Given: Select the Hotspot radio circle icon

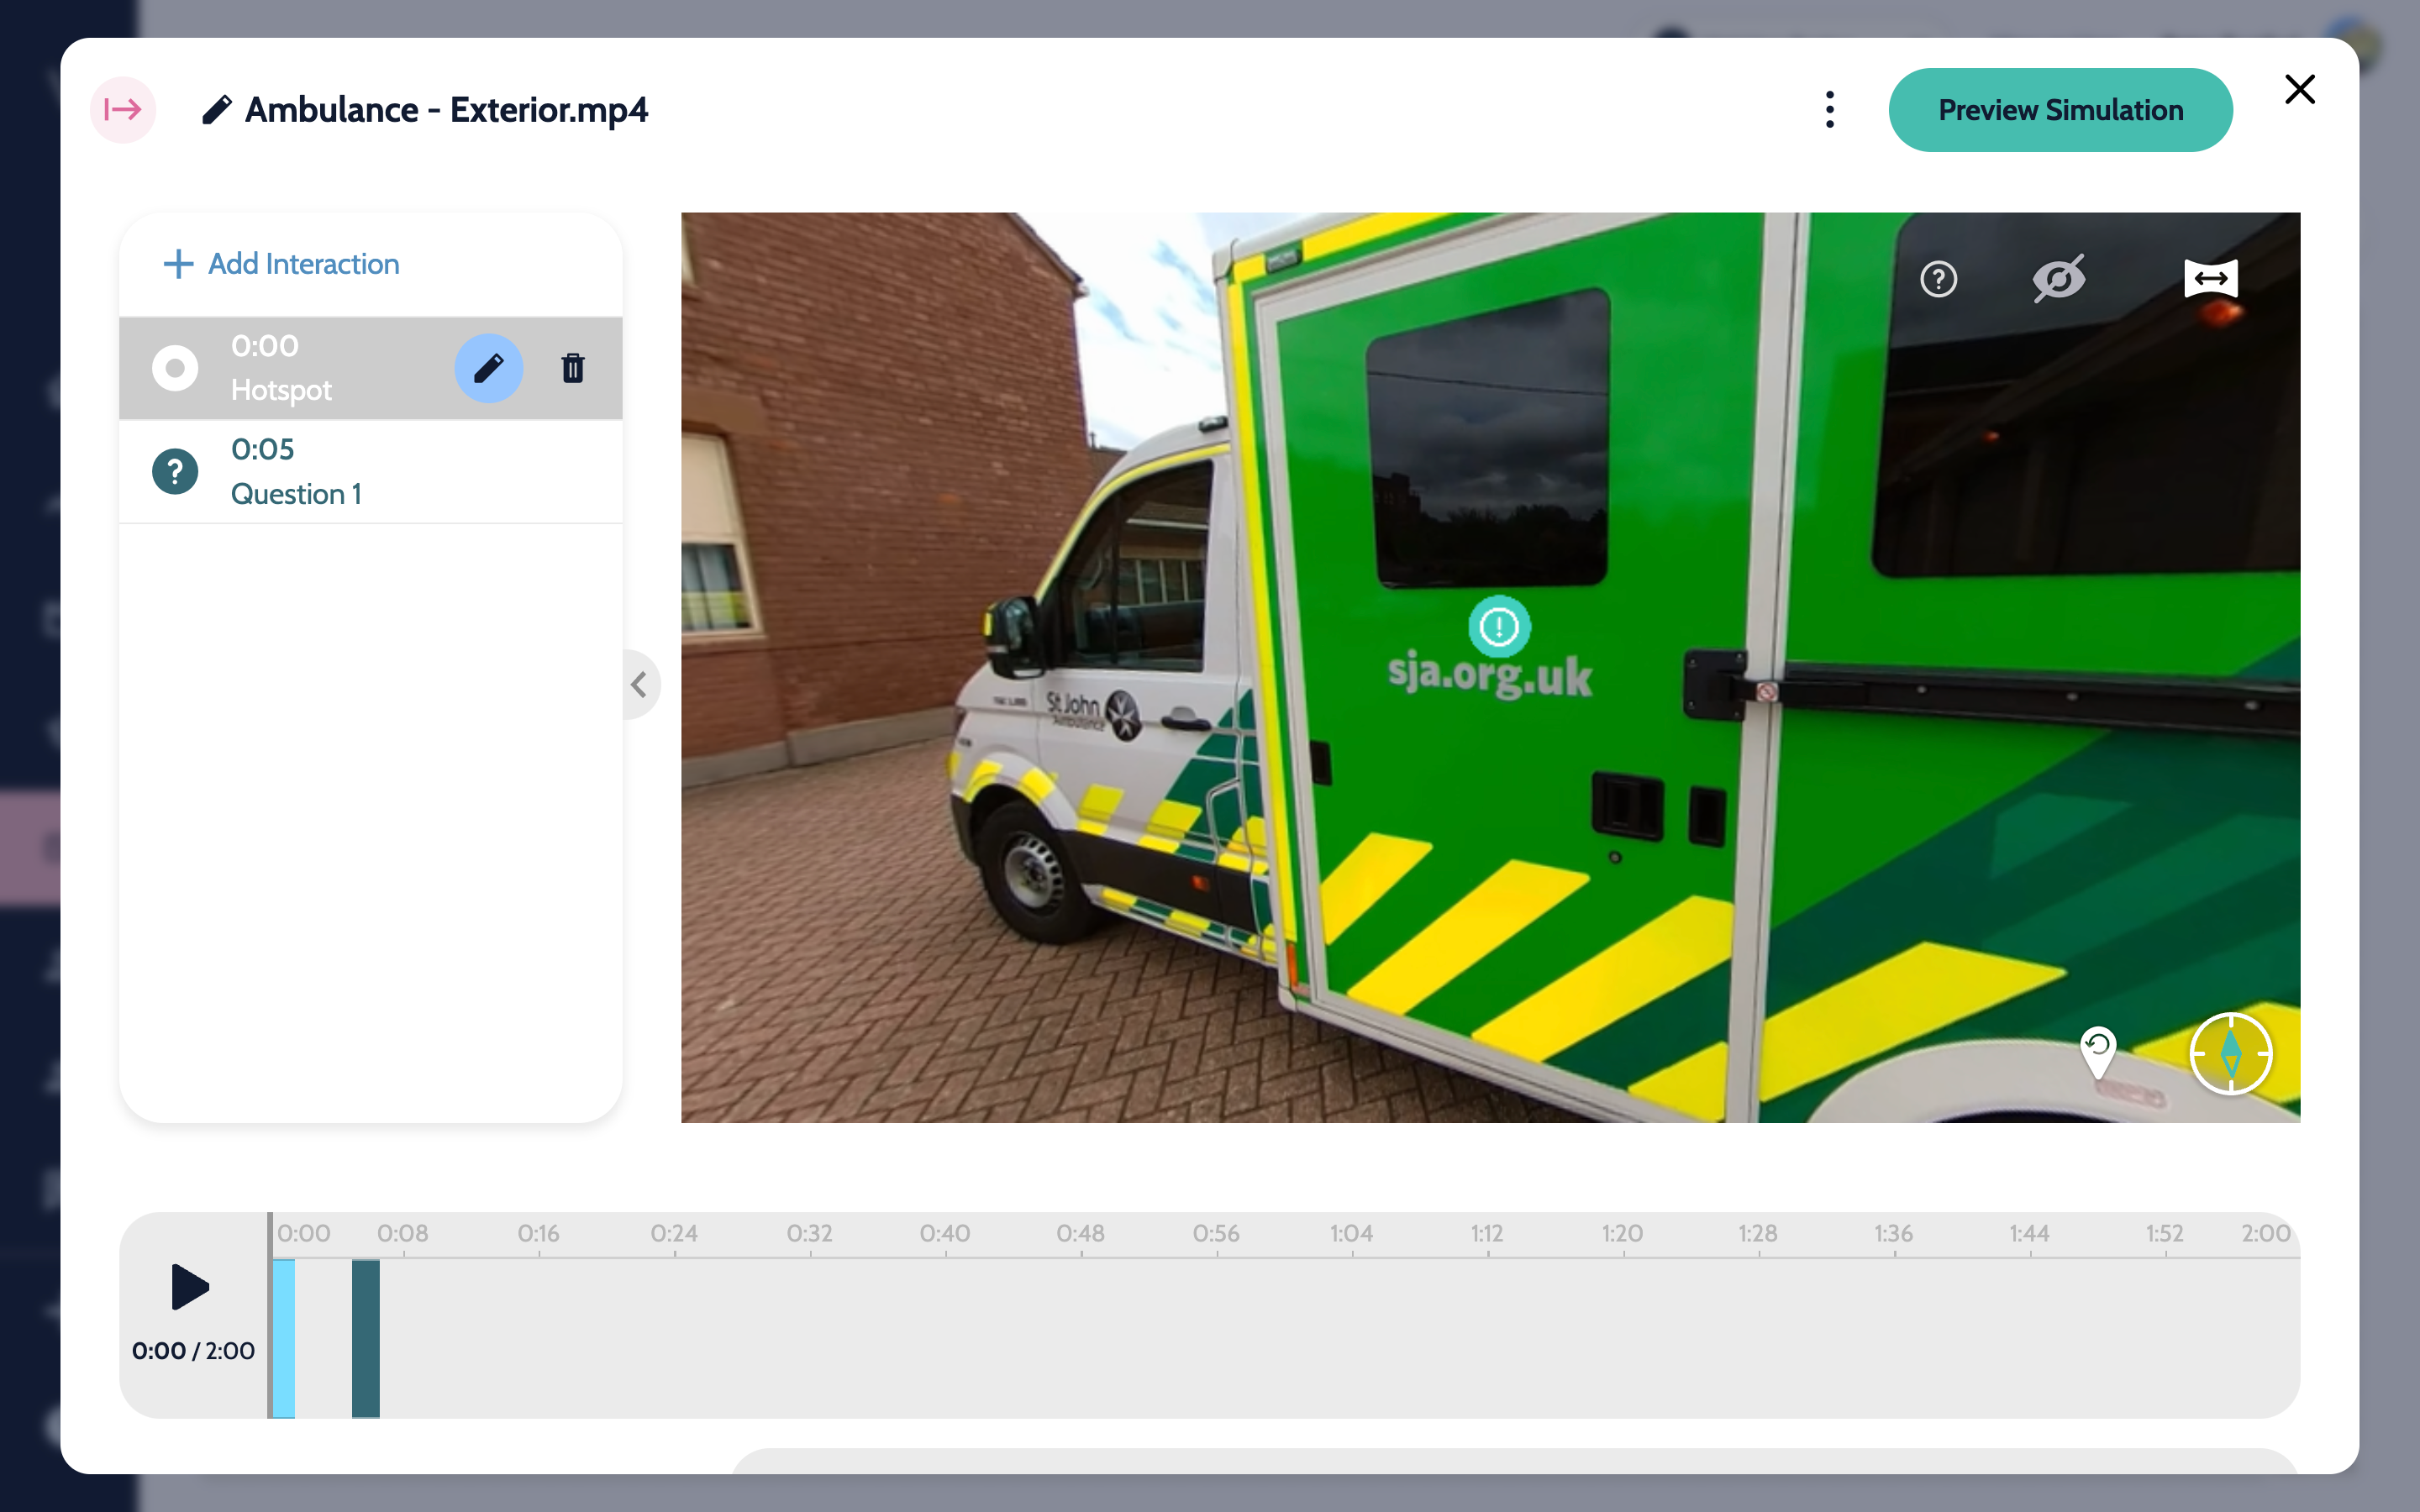Looking at the screenshot, I should [x=175, y=368].
